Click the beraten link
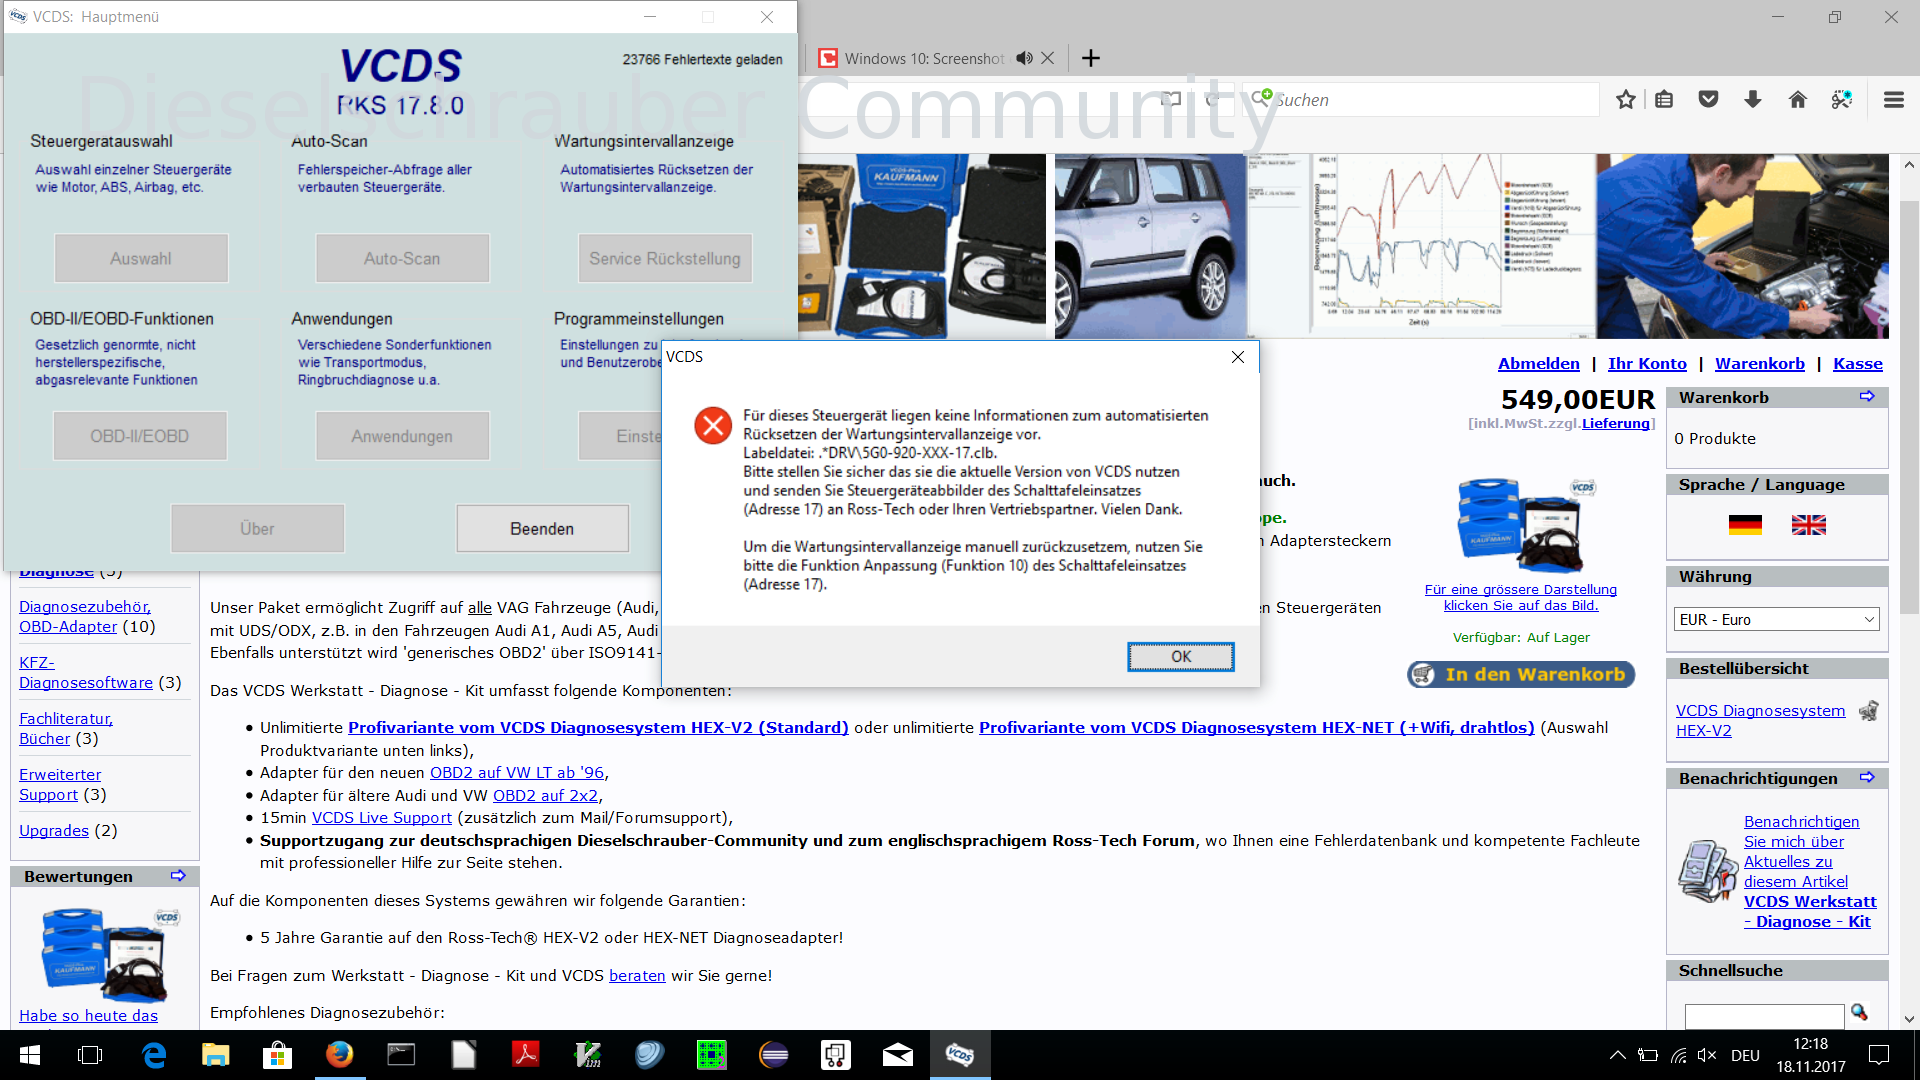The image size is (1920, 1080). pos(637,976)
